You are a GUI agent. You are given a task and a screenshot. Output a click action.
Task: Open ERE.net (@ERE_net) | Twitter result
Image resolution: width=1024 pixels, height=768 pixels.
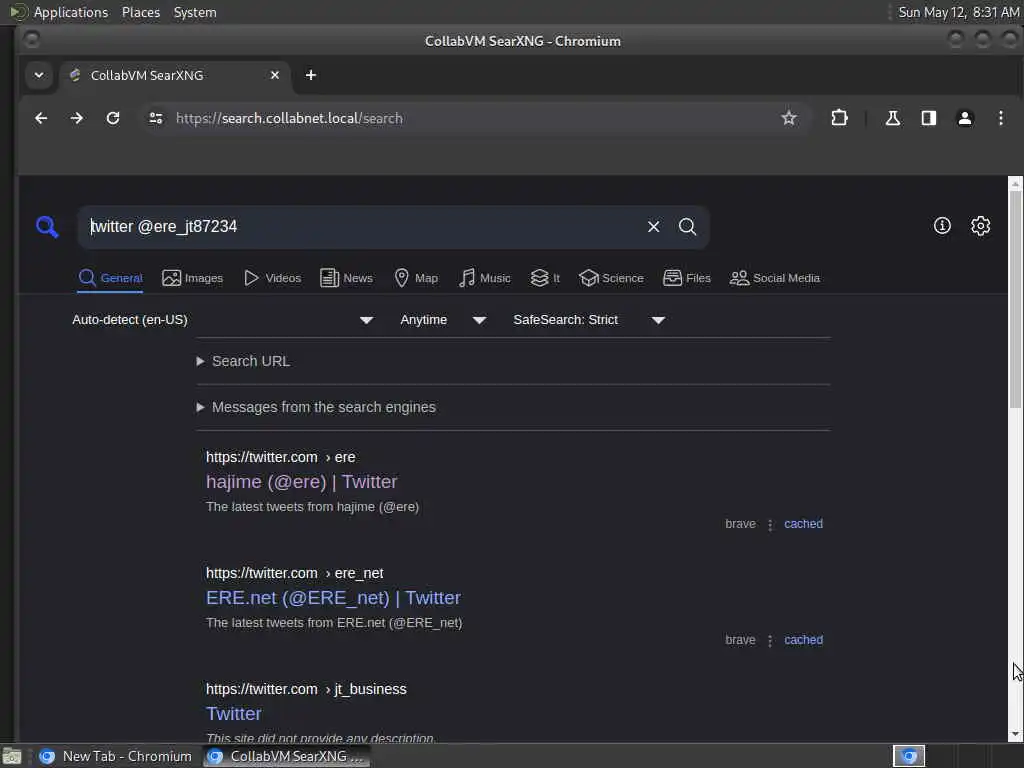pos(333,598)
